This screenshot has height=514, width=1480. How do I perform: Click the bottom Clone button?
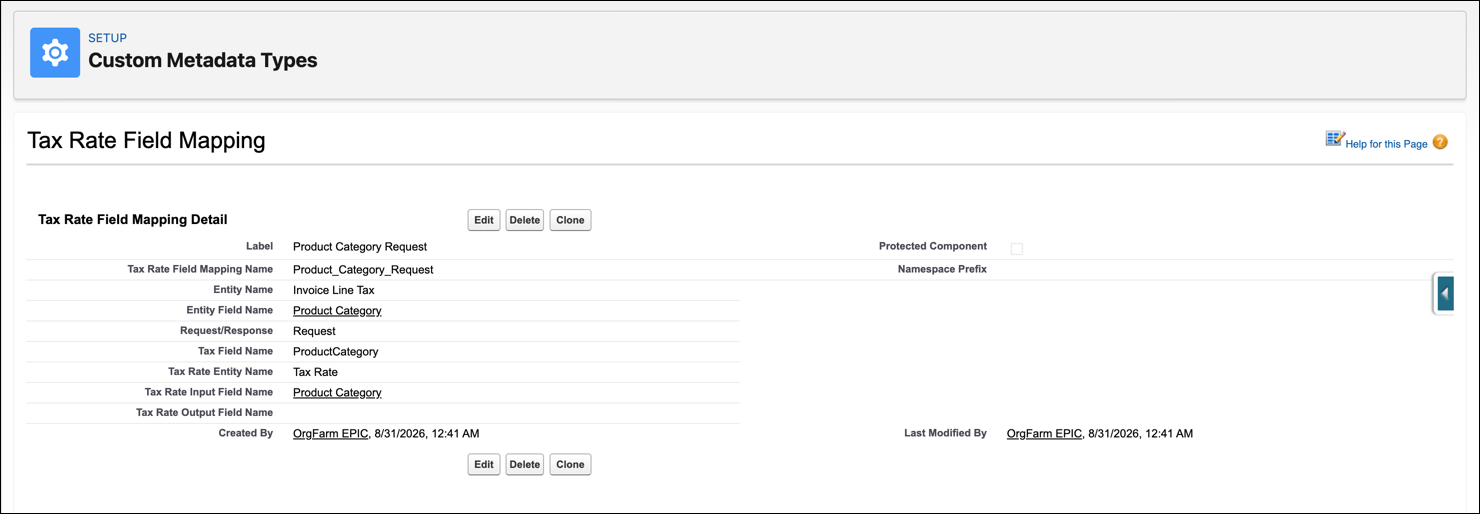tap(570, 464)
